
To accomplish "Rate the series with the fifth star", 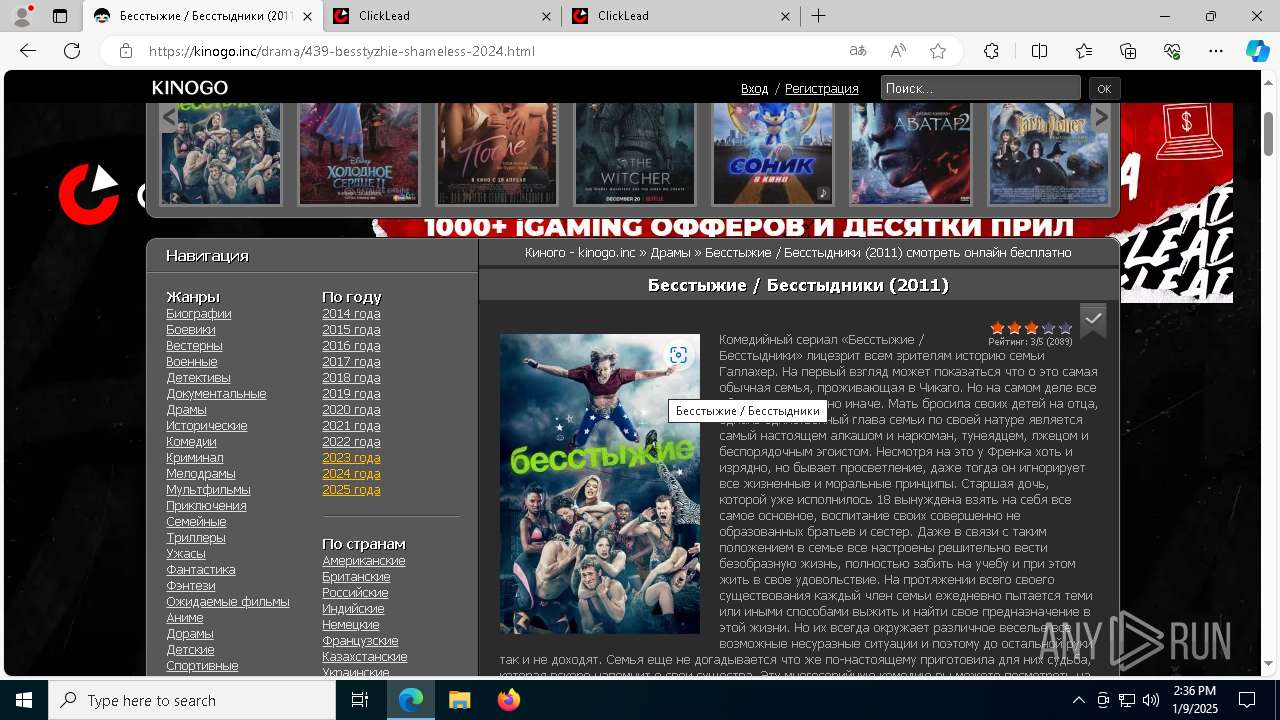I will [1065, 328].
